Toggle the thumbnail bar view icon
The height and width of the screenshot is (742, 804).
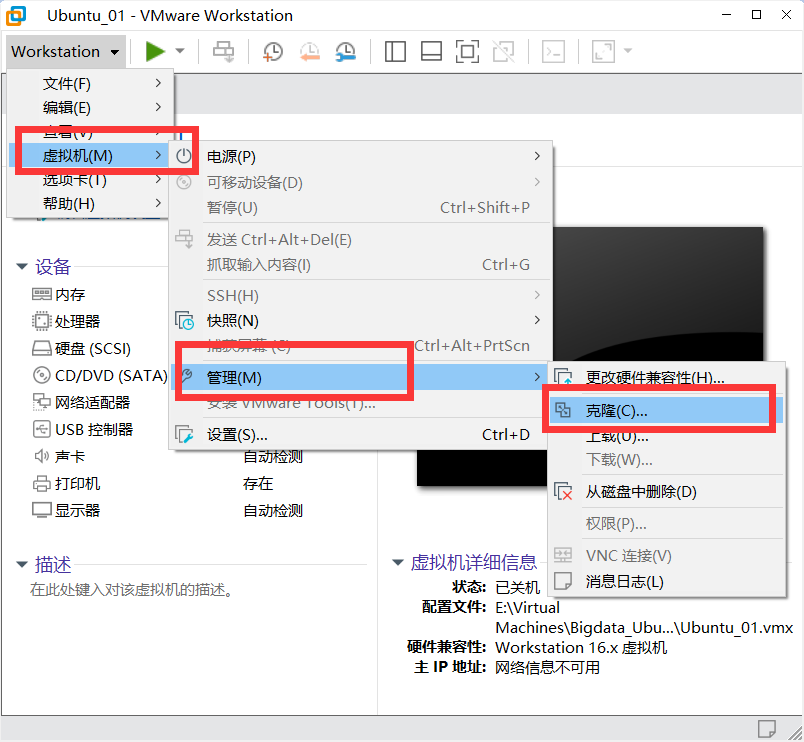coord(431,51)
